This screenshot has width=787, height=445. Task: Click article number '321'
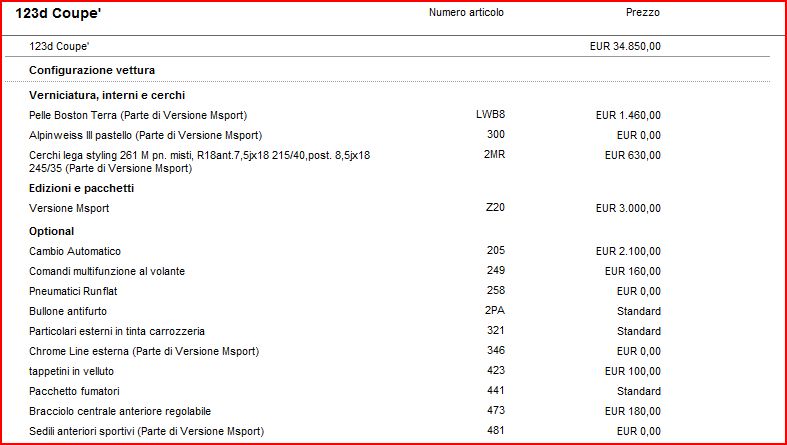pyautogui.click(x=496, y=331)
